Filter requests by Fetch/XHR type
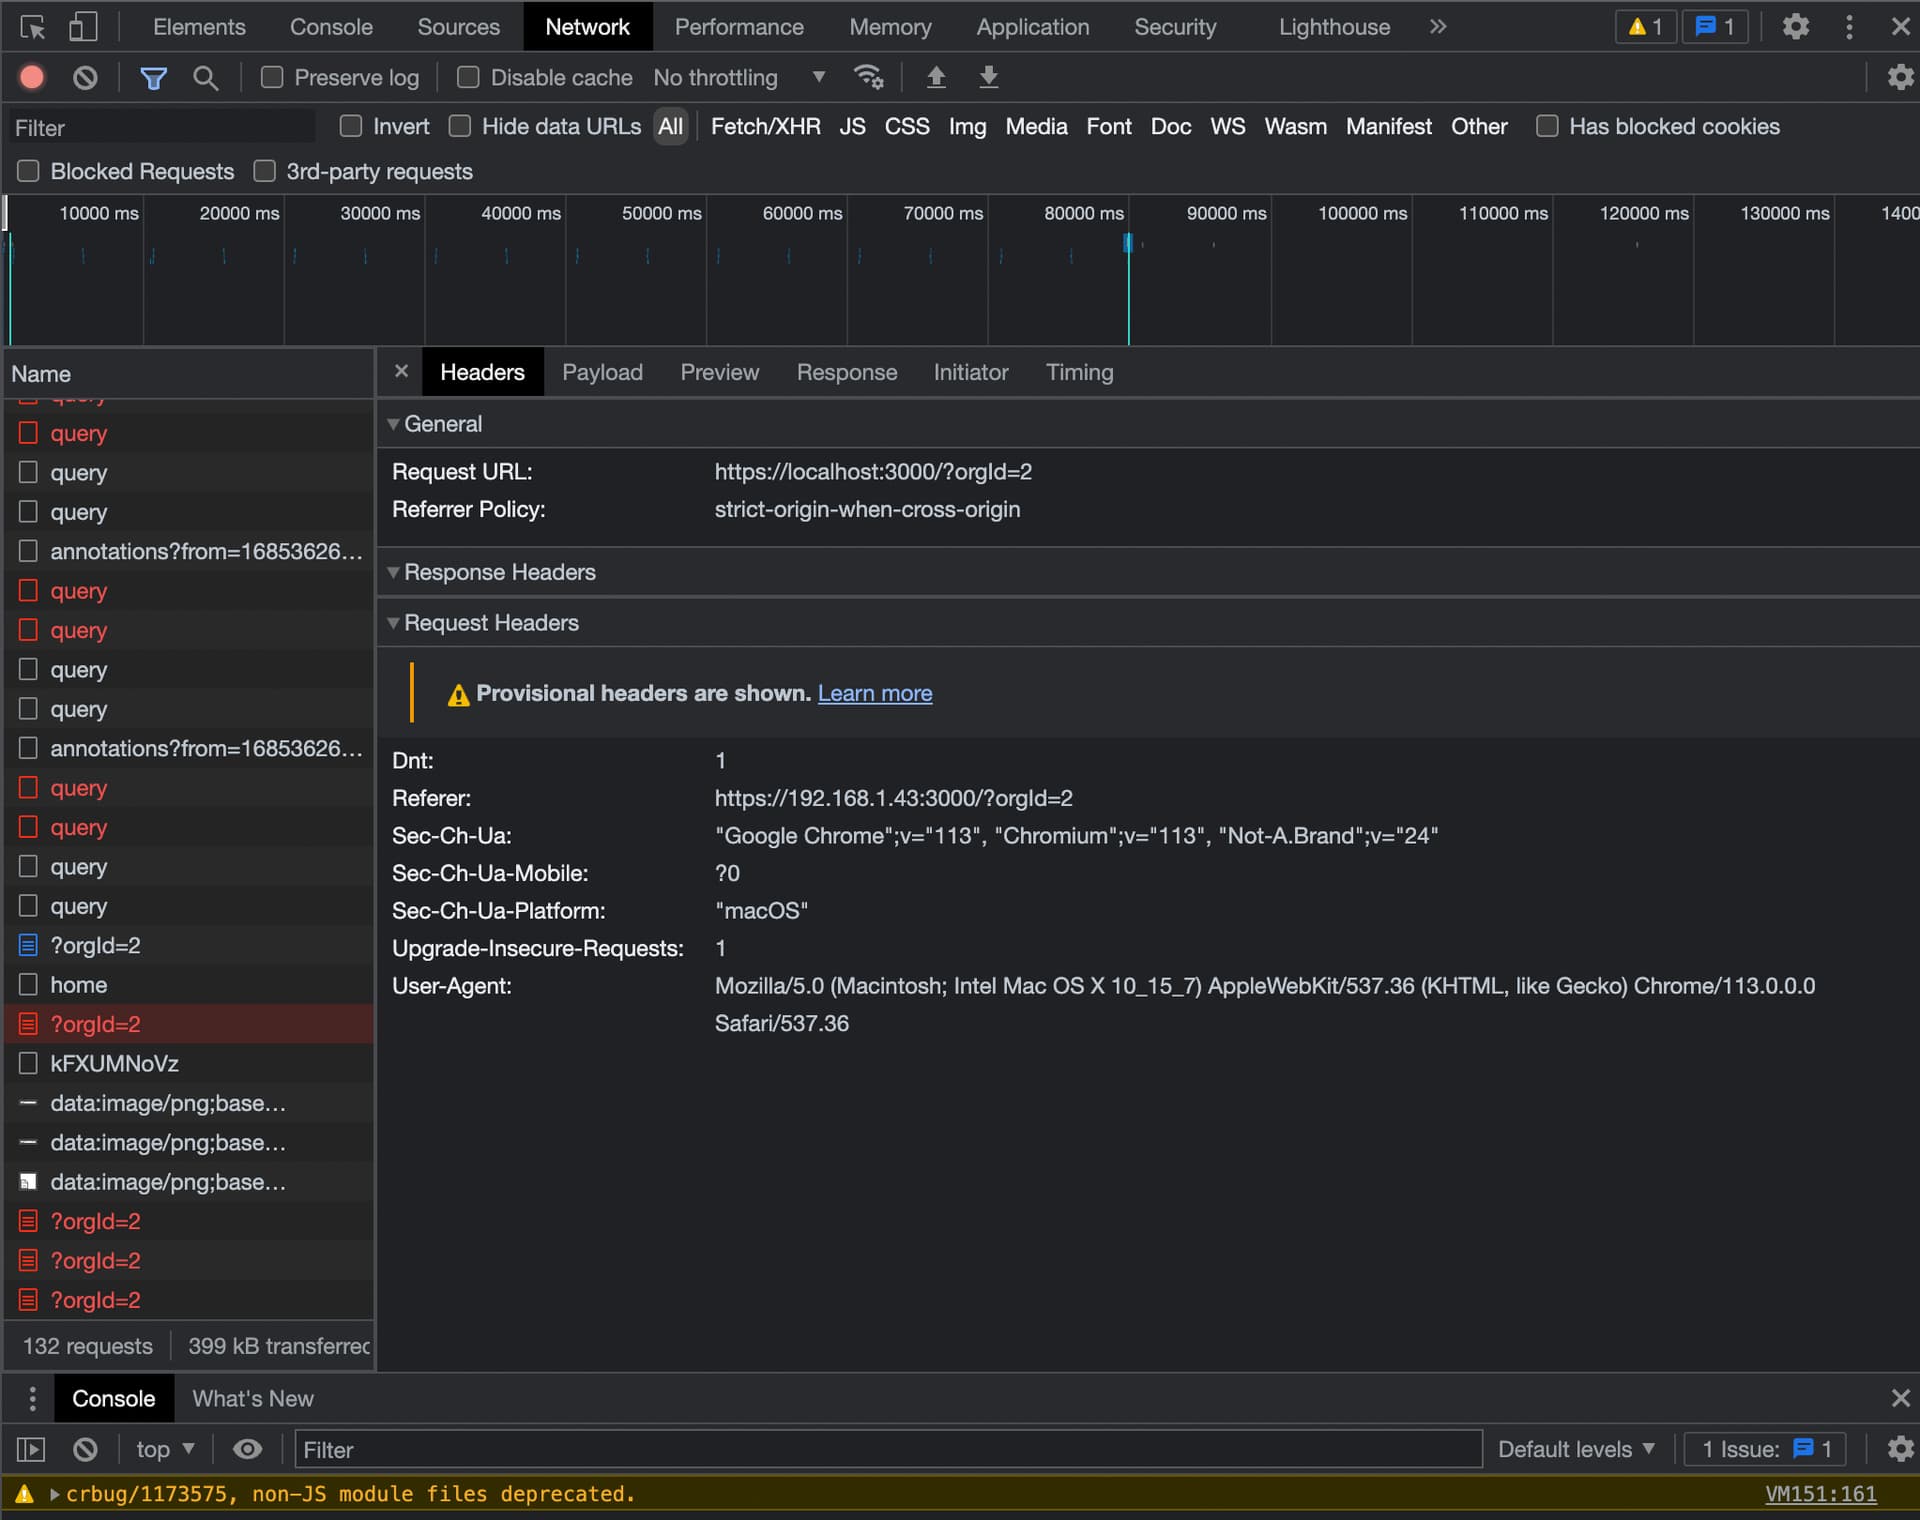Screen dimensions: 1920x1520 (765, 126)
